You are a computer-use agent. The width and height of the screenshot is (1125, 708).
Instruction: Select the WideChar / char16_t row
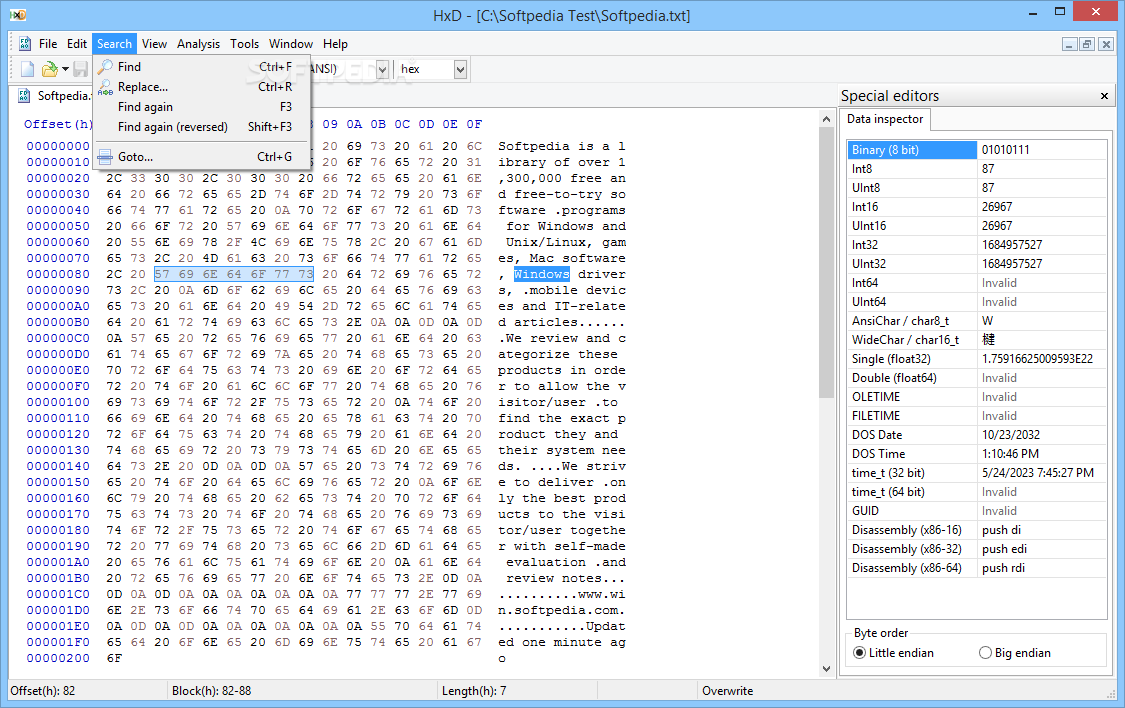click(976, 340)
